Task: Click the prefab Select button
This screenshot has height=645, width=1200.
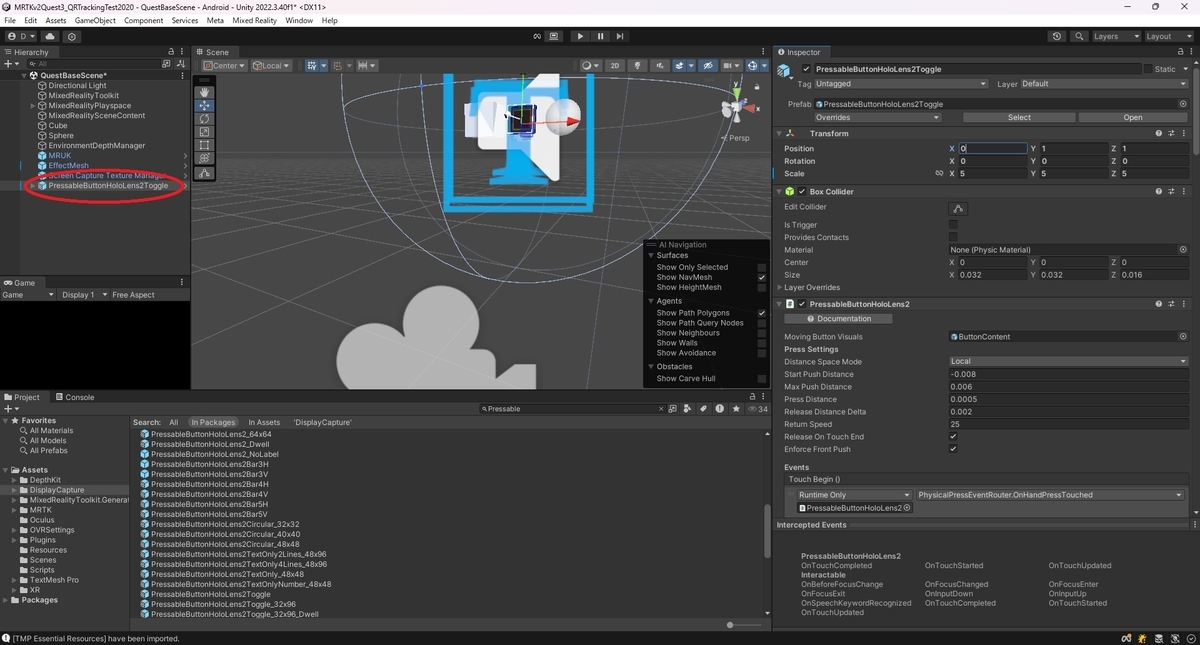Action: coord(1019,117)
